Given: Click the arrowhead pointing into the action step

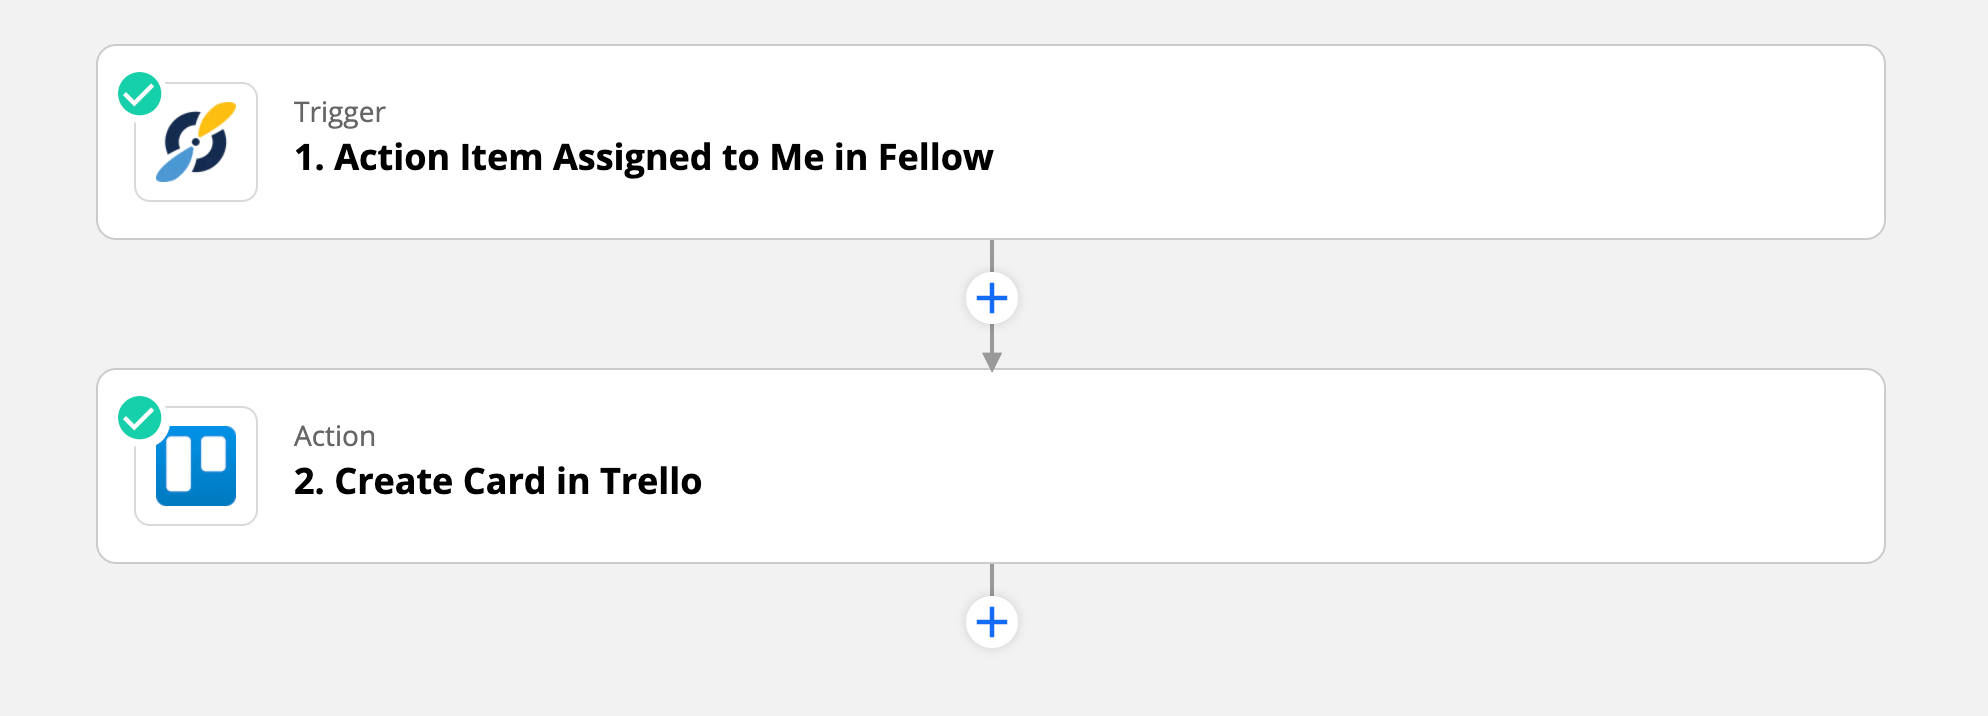Looking at the screenshot, I should 992,362.
